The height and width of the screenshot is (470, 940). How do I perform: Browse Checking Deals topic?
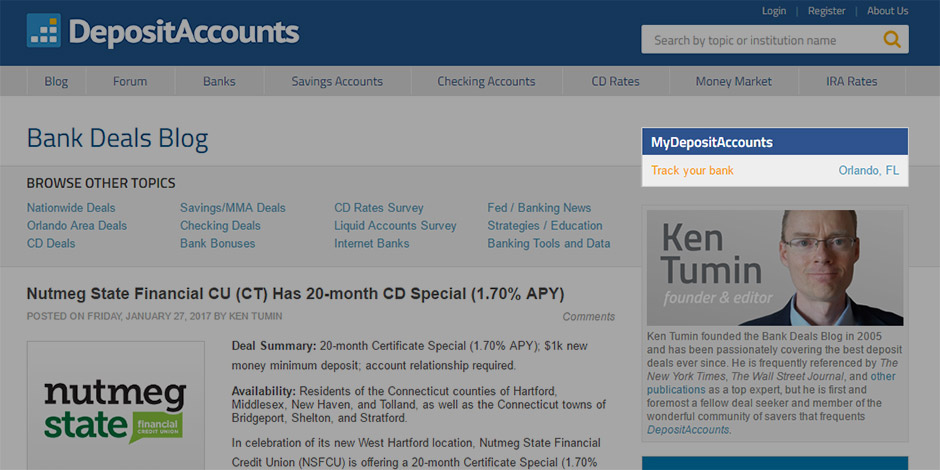220,226
